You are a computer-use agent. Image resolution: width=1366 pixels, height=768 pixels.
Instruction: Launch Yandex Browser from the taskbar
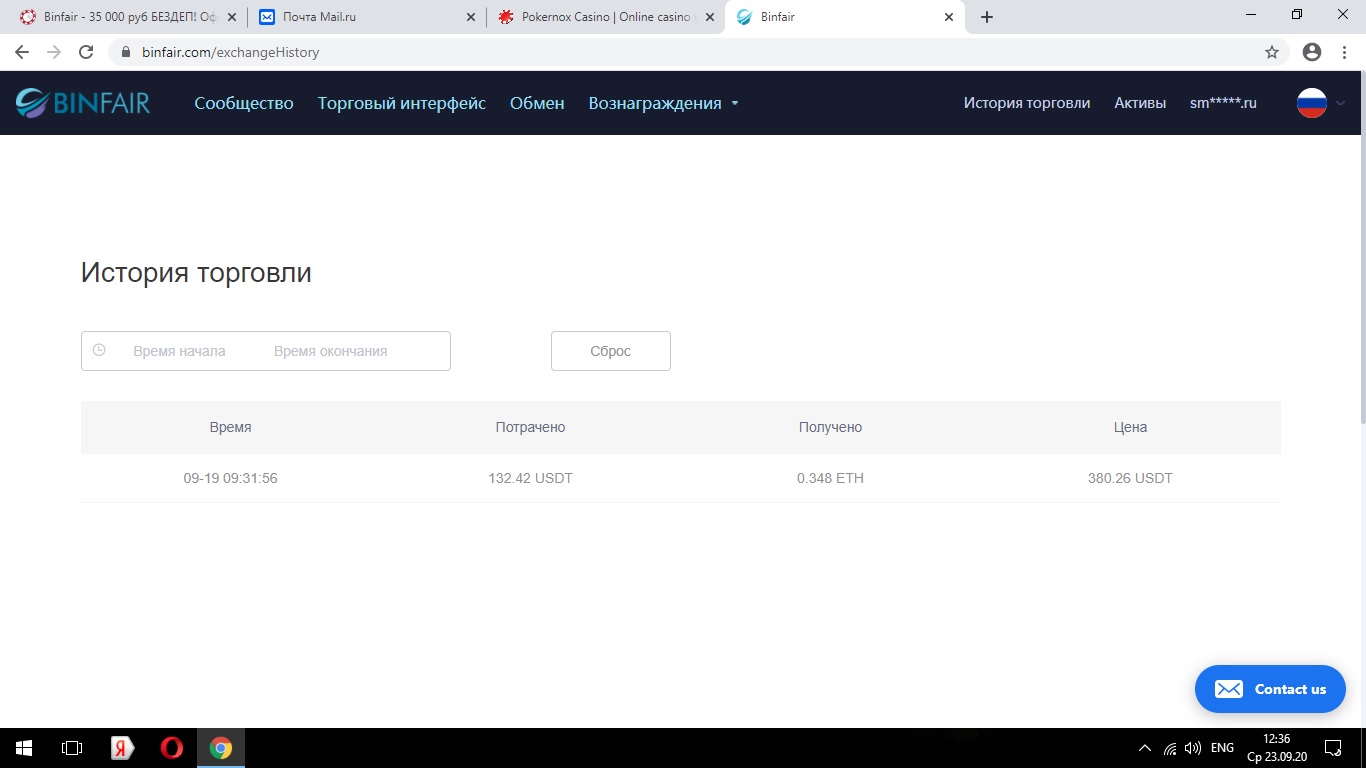(122, 748)
